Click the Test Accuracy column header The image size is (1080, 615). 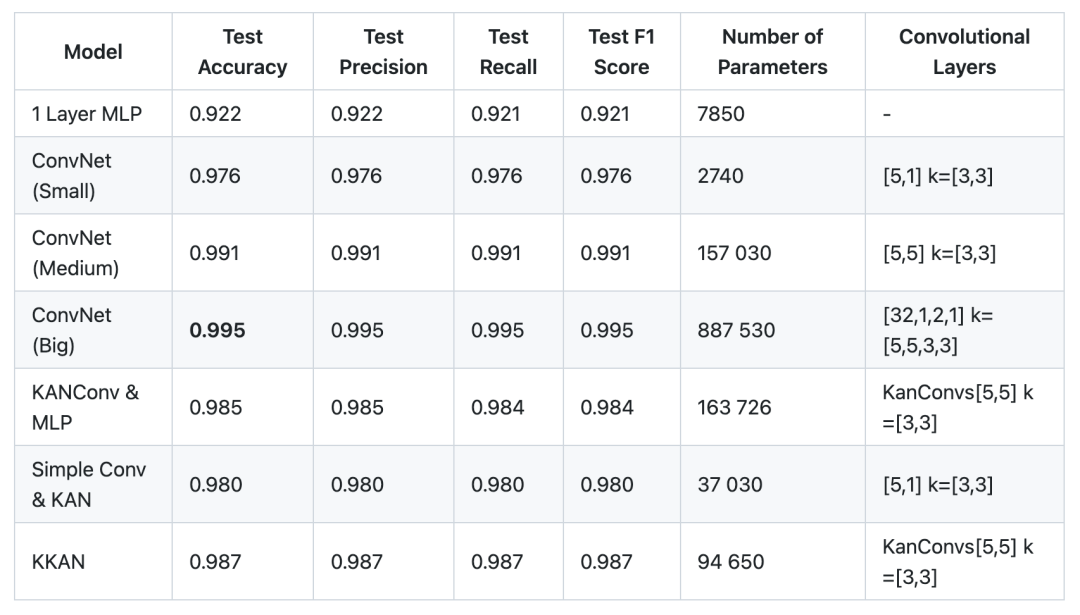(x=242, y=52)
